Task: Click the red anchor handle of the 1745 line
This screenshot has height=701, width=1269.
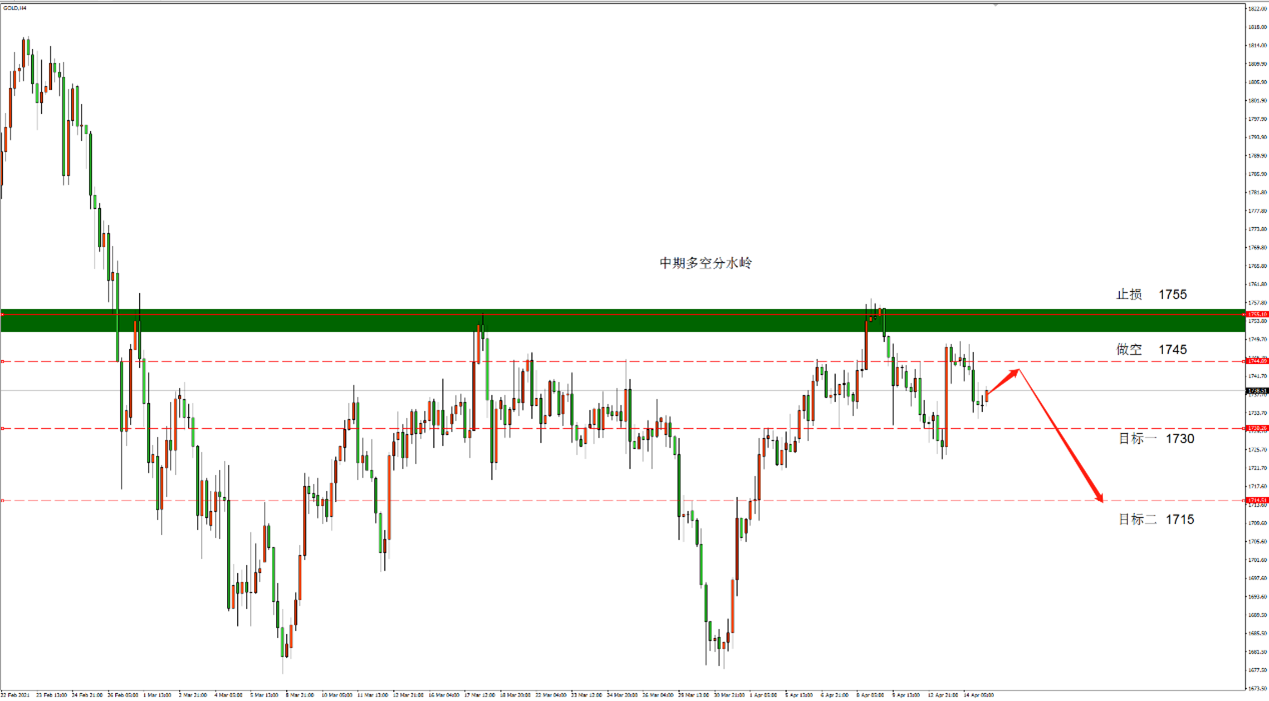Action: pyautogui.click(x=3, y=361)
